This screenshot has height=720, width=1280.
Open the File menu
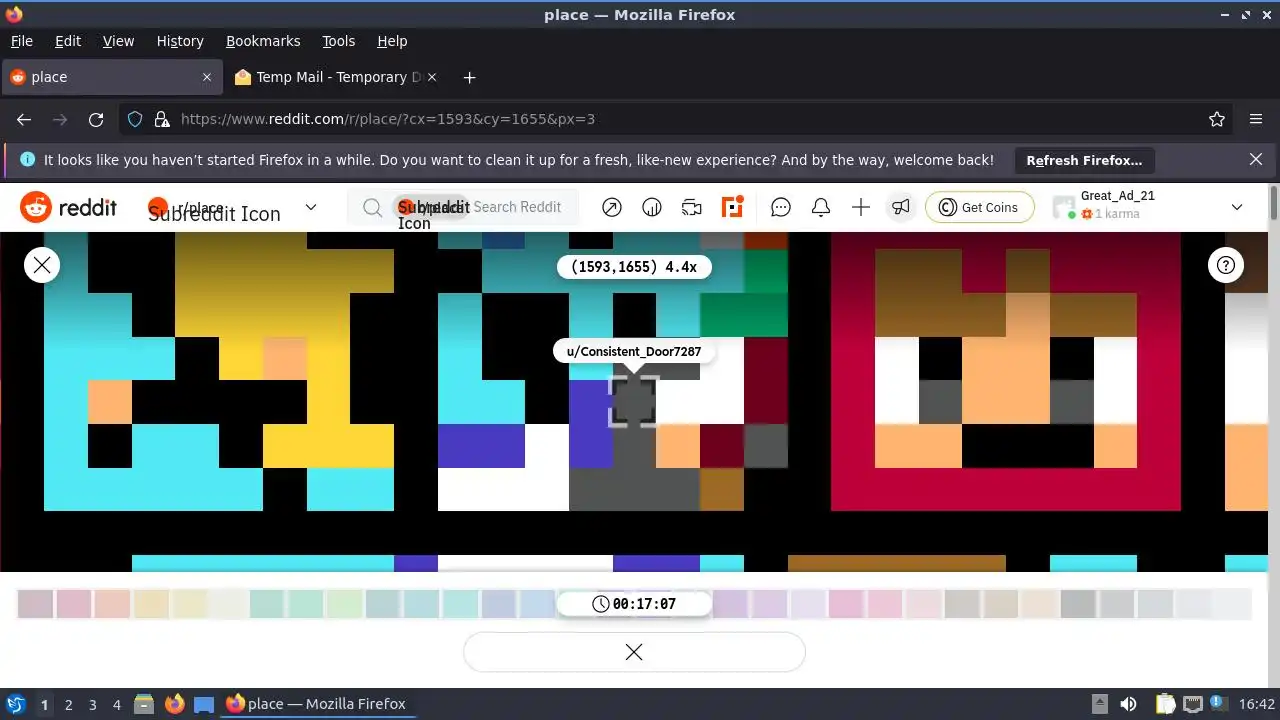(x=22, y=41)
